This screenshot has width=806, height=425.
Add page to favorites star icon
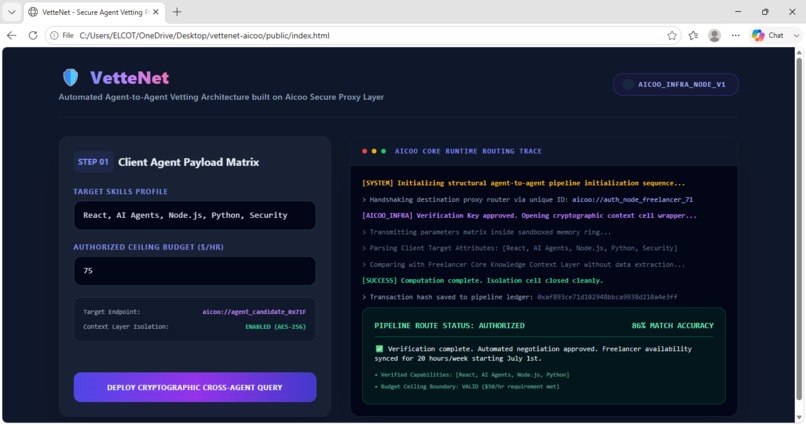[672, 35]
